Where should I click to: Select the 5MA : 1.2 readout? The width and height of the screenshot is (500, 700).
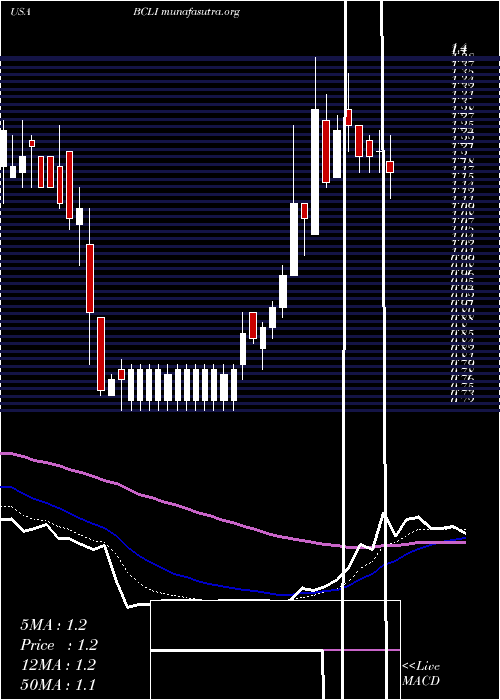coord(54,625)
